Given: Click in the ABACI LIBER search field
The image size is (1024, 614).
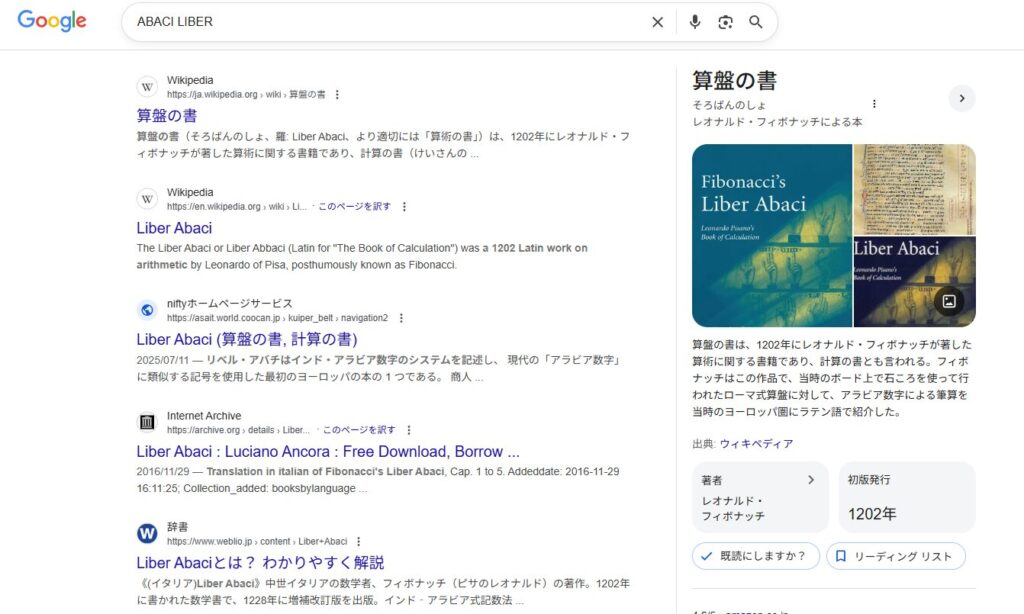Looking at the screenshot, I should point(380,22).
